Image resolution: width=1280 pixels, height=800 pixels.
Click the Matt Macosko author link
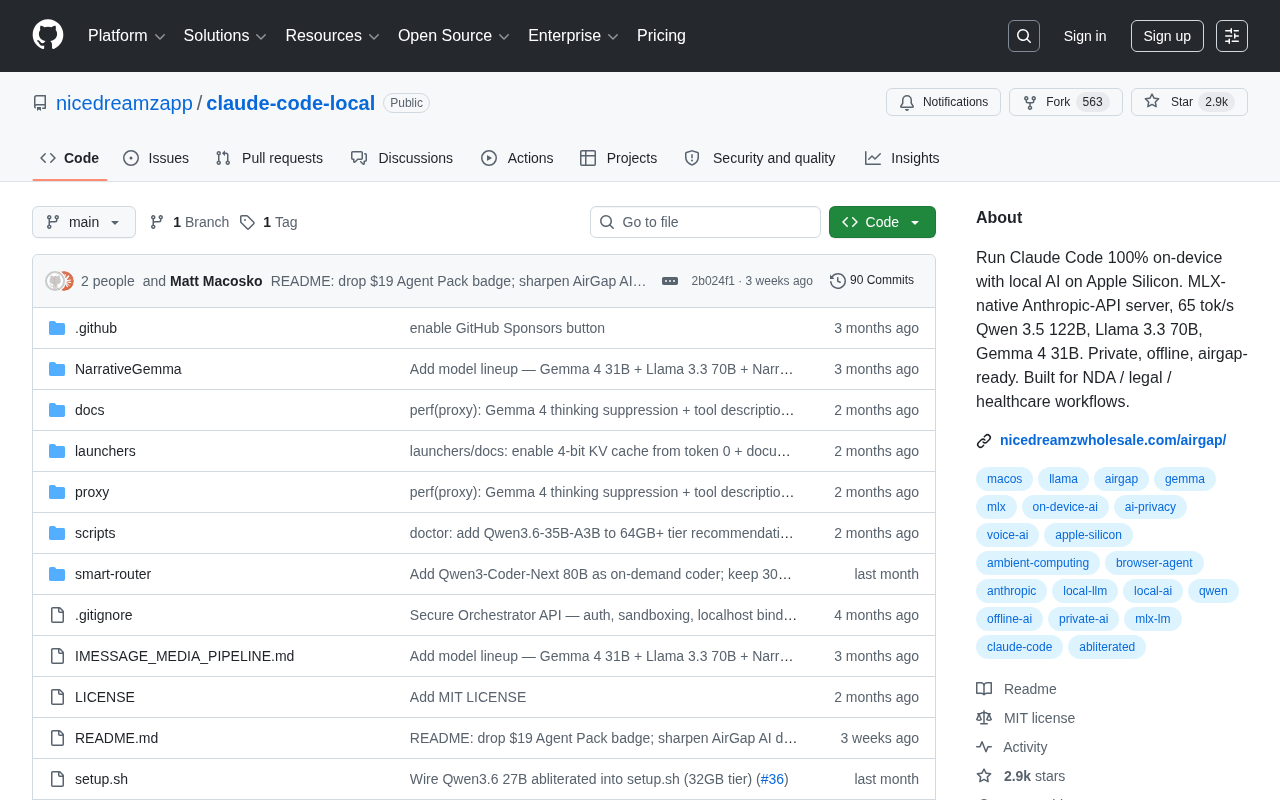[216, 281]
